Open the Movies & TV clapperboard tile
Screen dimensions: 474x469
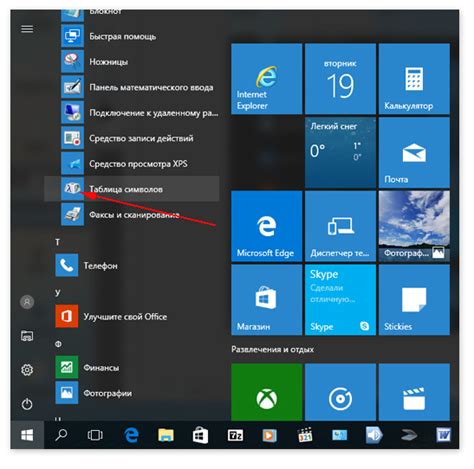point(414,392)
